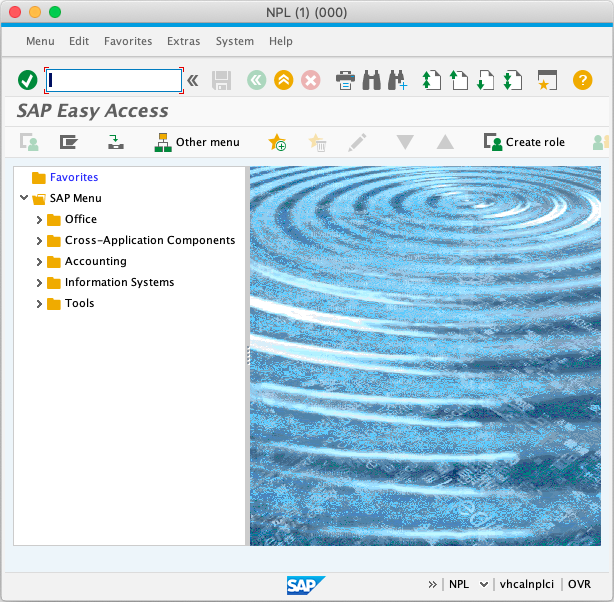Click the Find Next binoculars-plus icon
The image size is (614, 602).
point(397,80)
